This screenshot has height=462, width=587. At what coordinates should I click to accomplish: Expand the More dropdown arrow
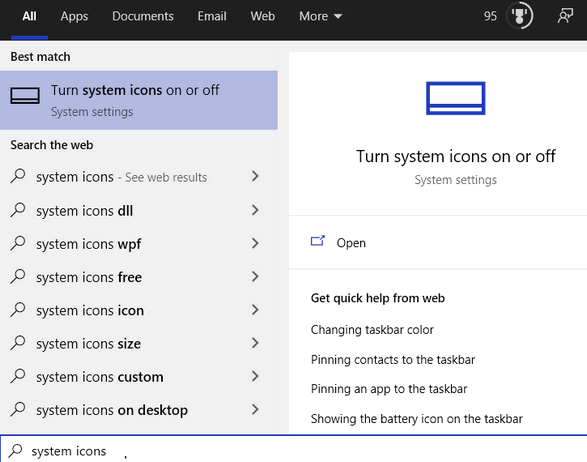pos(338,16)
